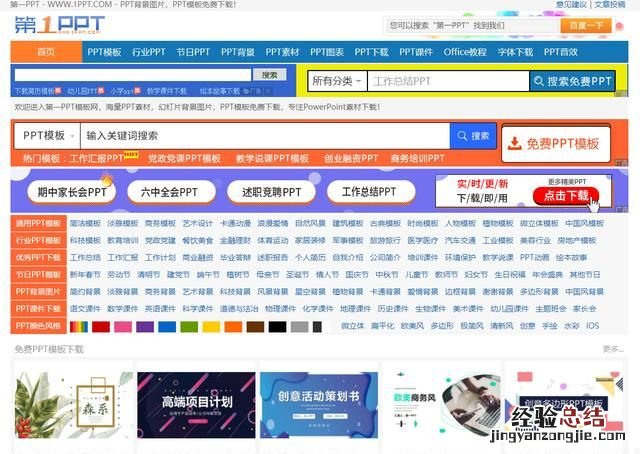
Task: Click the red 点击下载 button
Action: tap(566, 196)
